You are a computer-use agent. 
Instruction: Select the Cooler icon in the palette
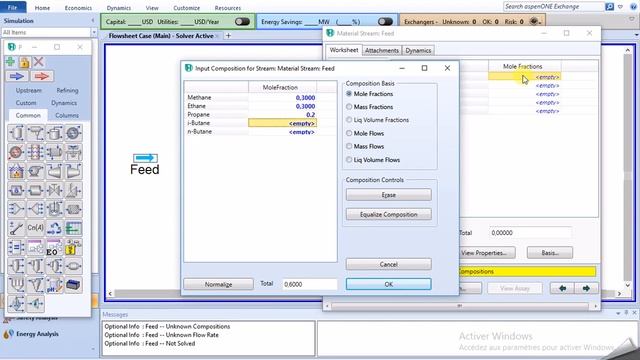pyautogui.click(x=73, y=133)
